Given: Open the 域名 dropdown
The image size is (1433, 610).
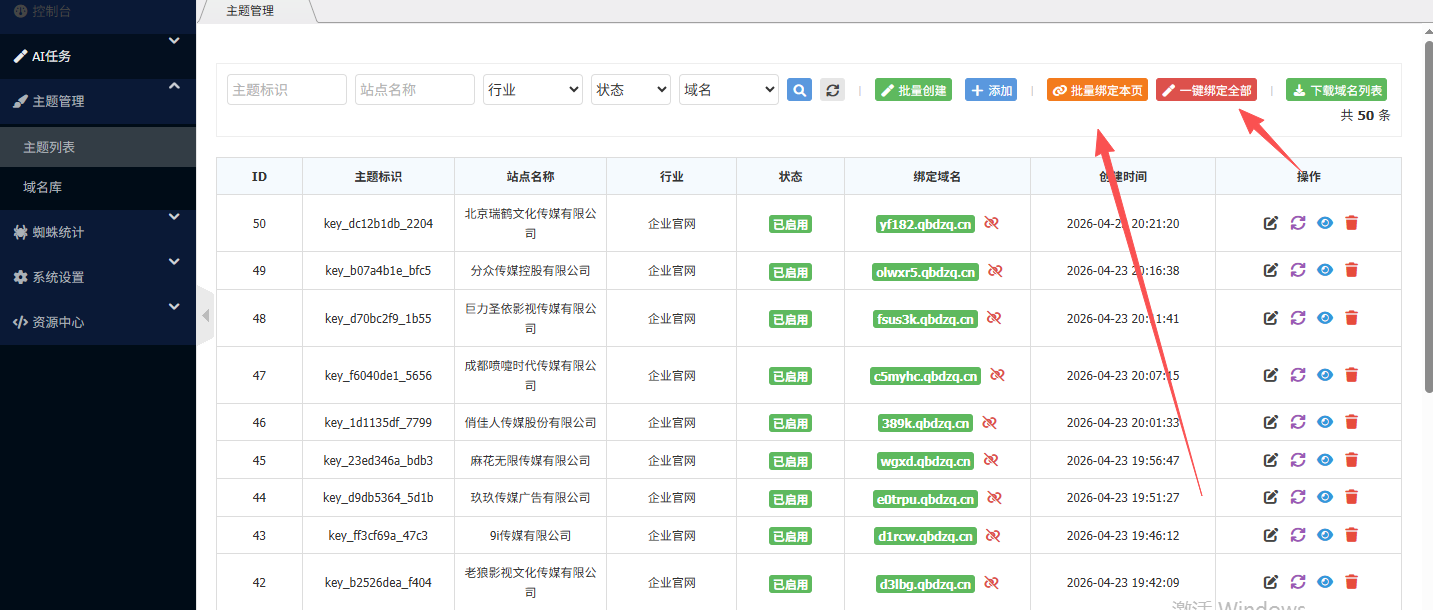Looking at the screenshot, I should pyautogui.click(x=728, y=89).
